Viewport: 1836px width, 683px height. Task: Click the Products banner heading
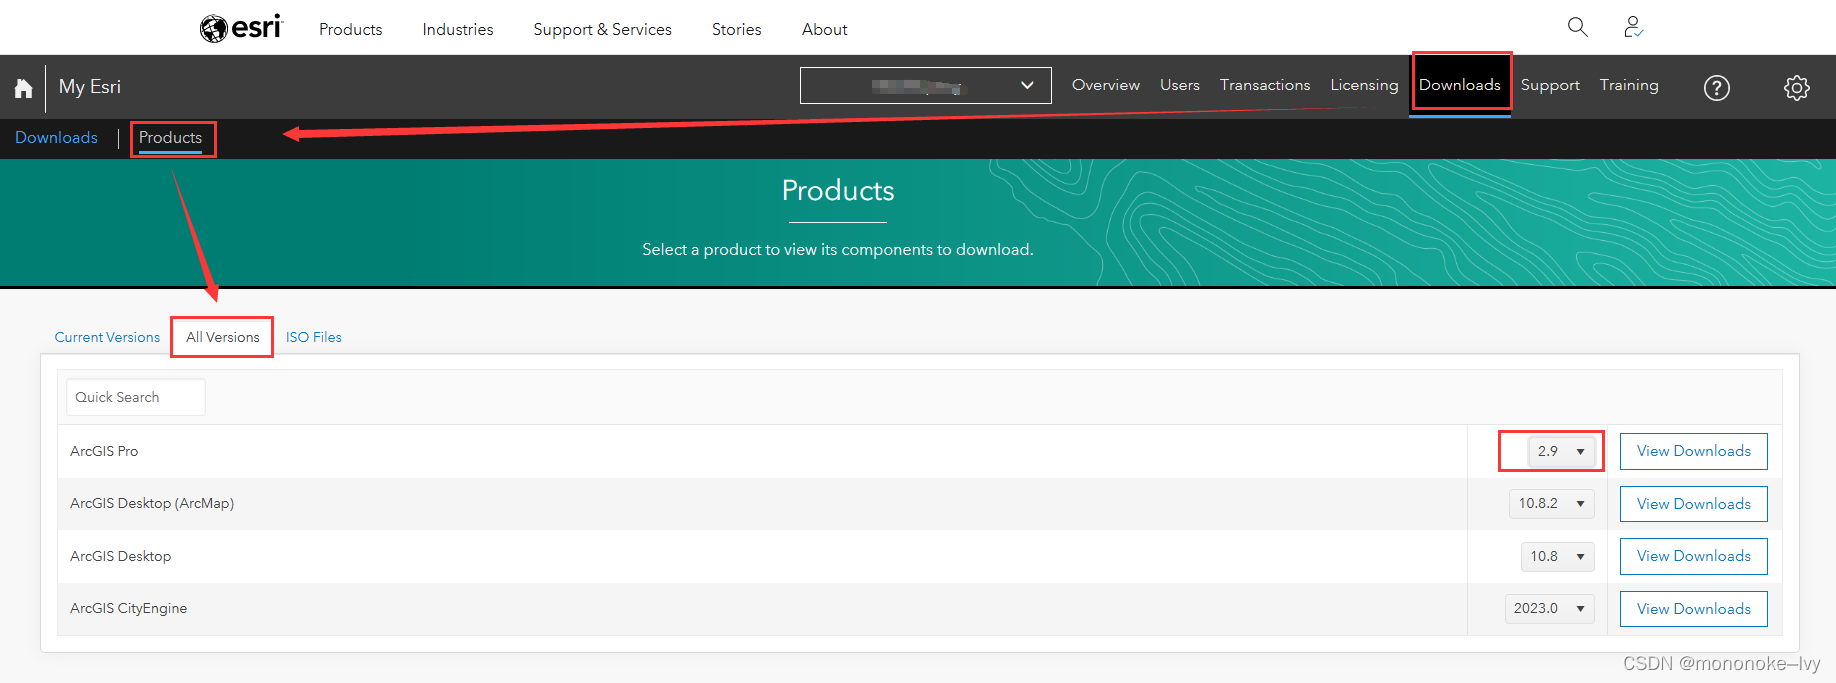coord(838,190)
